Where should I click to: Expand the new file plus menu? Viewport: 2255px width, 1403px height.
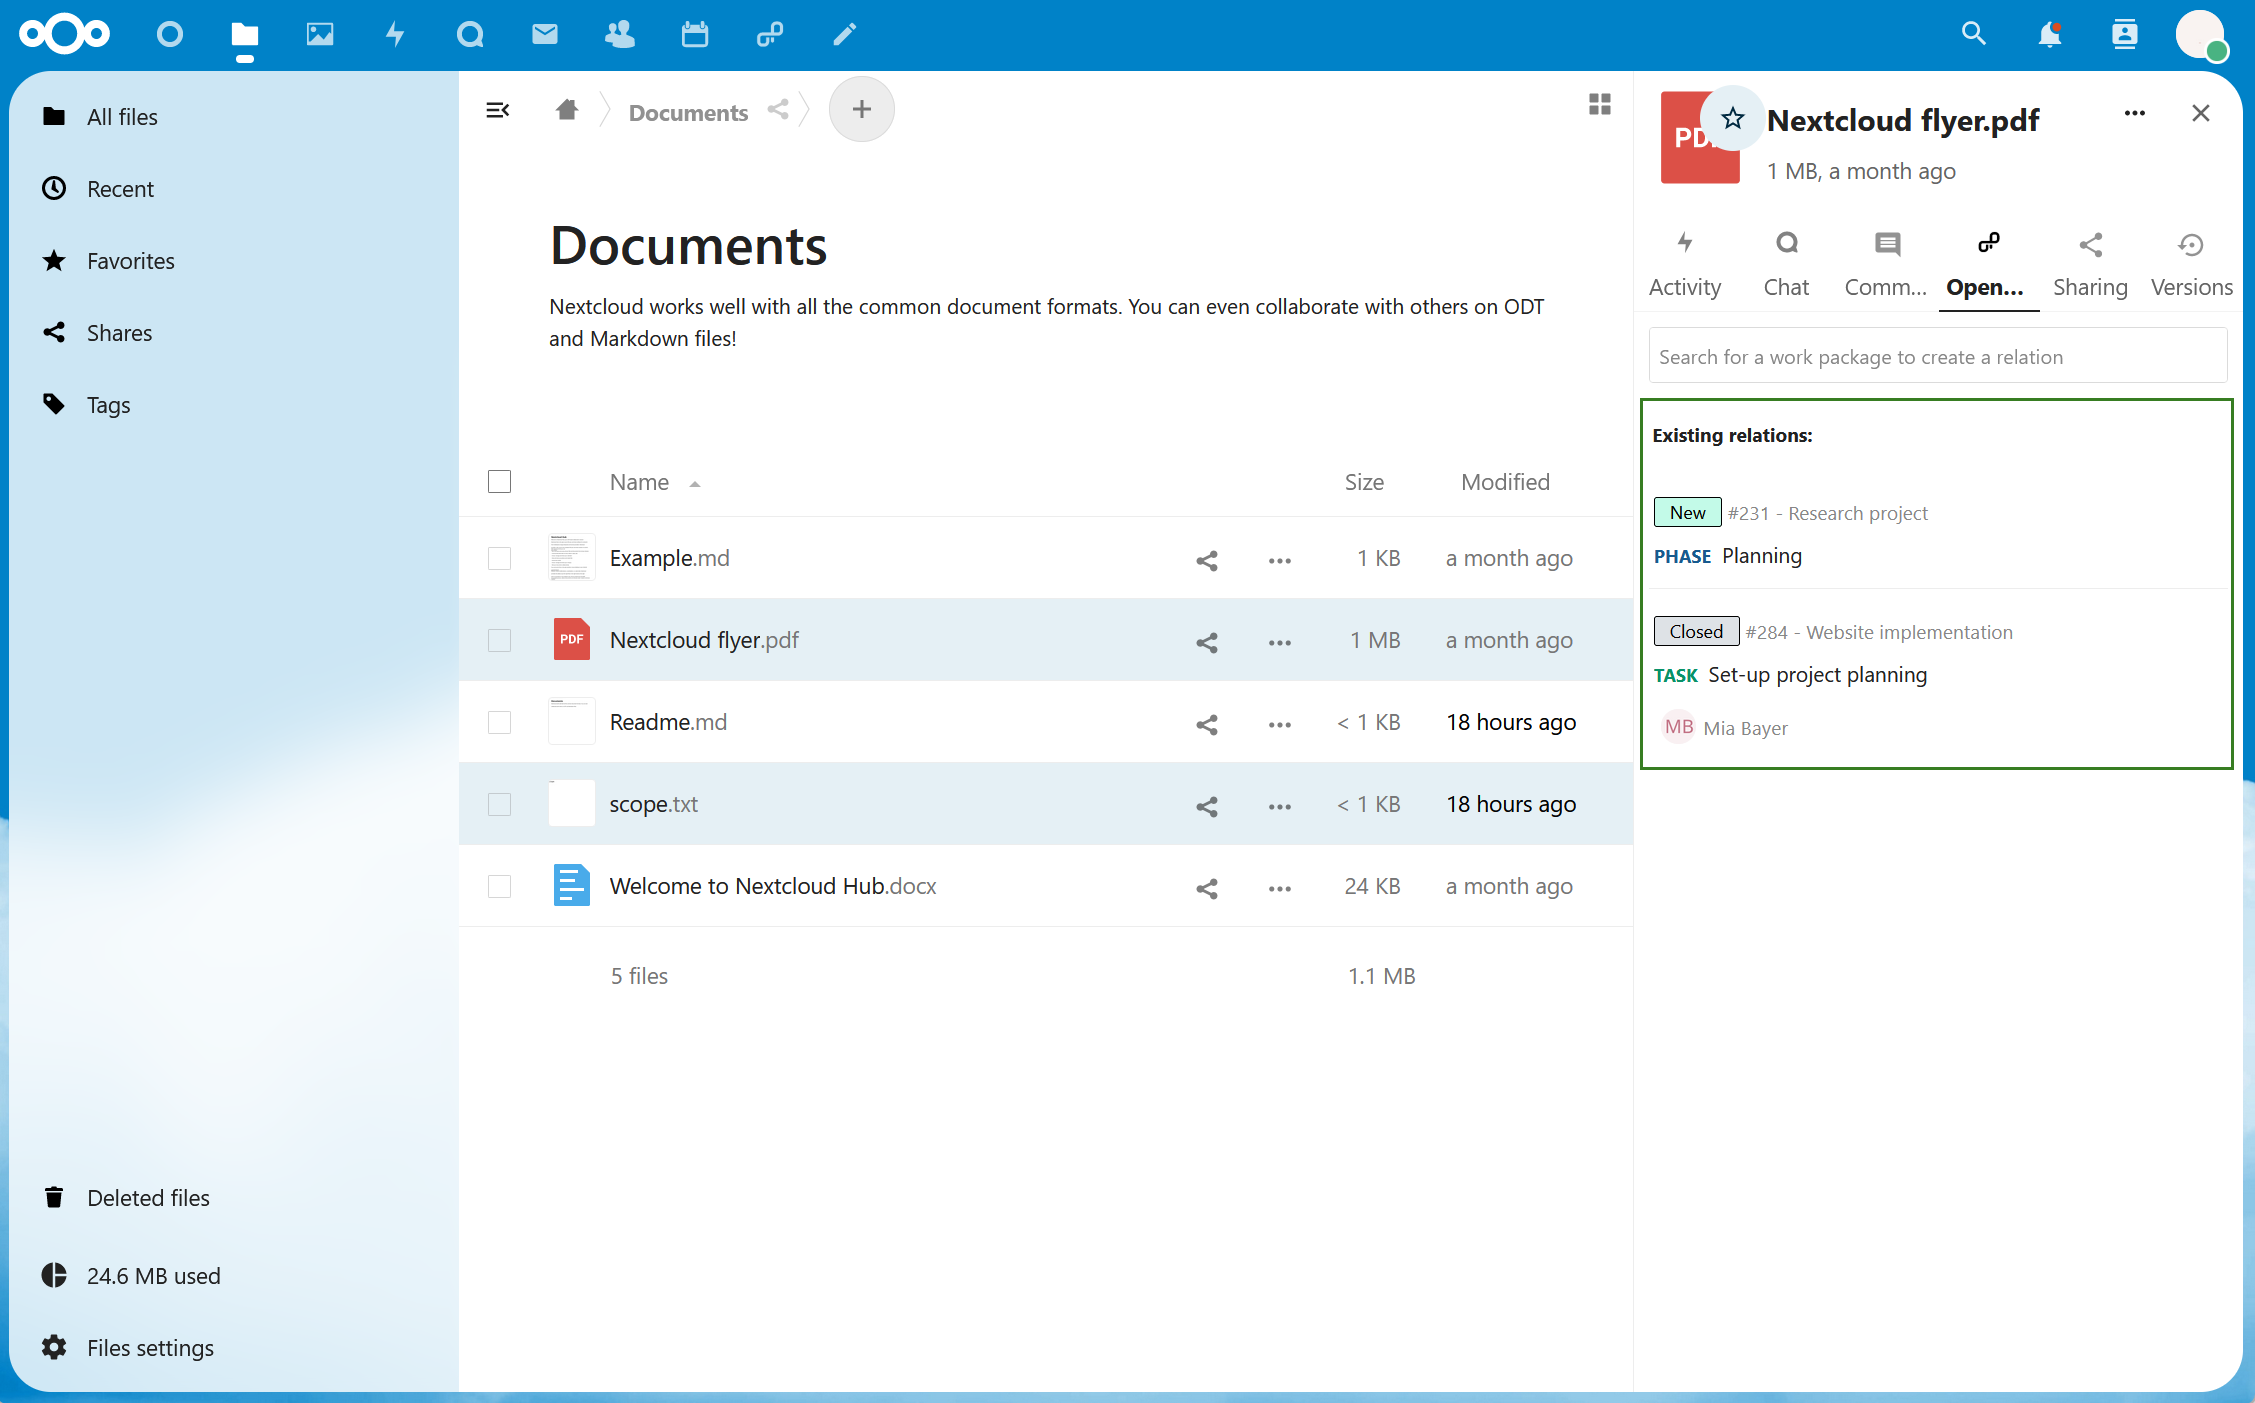pos(861,109)
